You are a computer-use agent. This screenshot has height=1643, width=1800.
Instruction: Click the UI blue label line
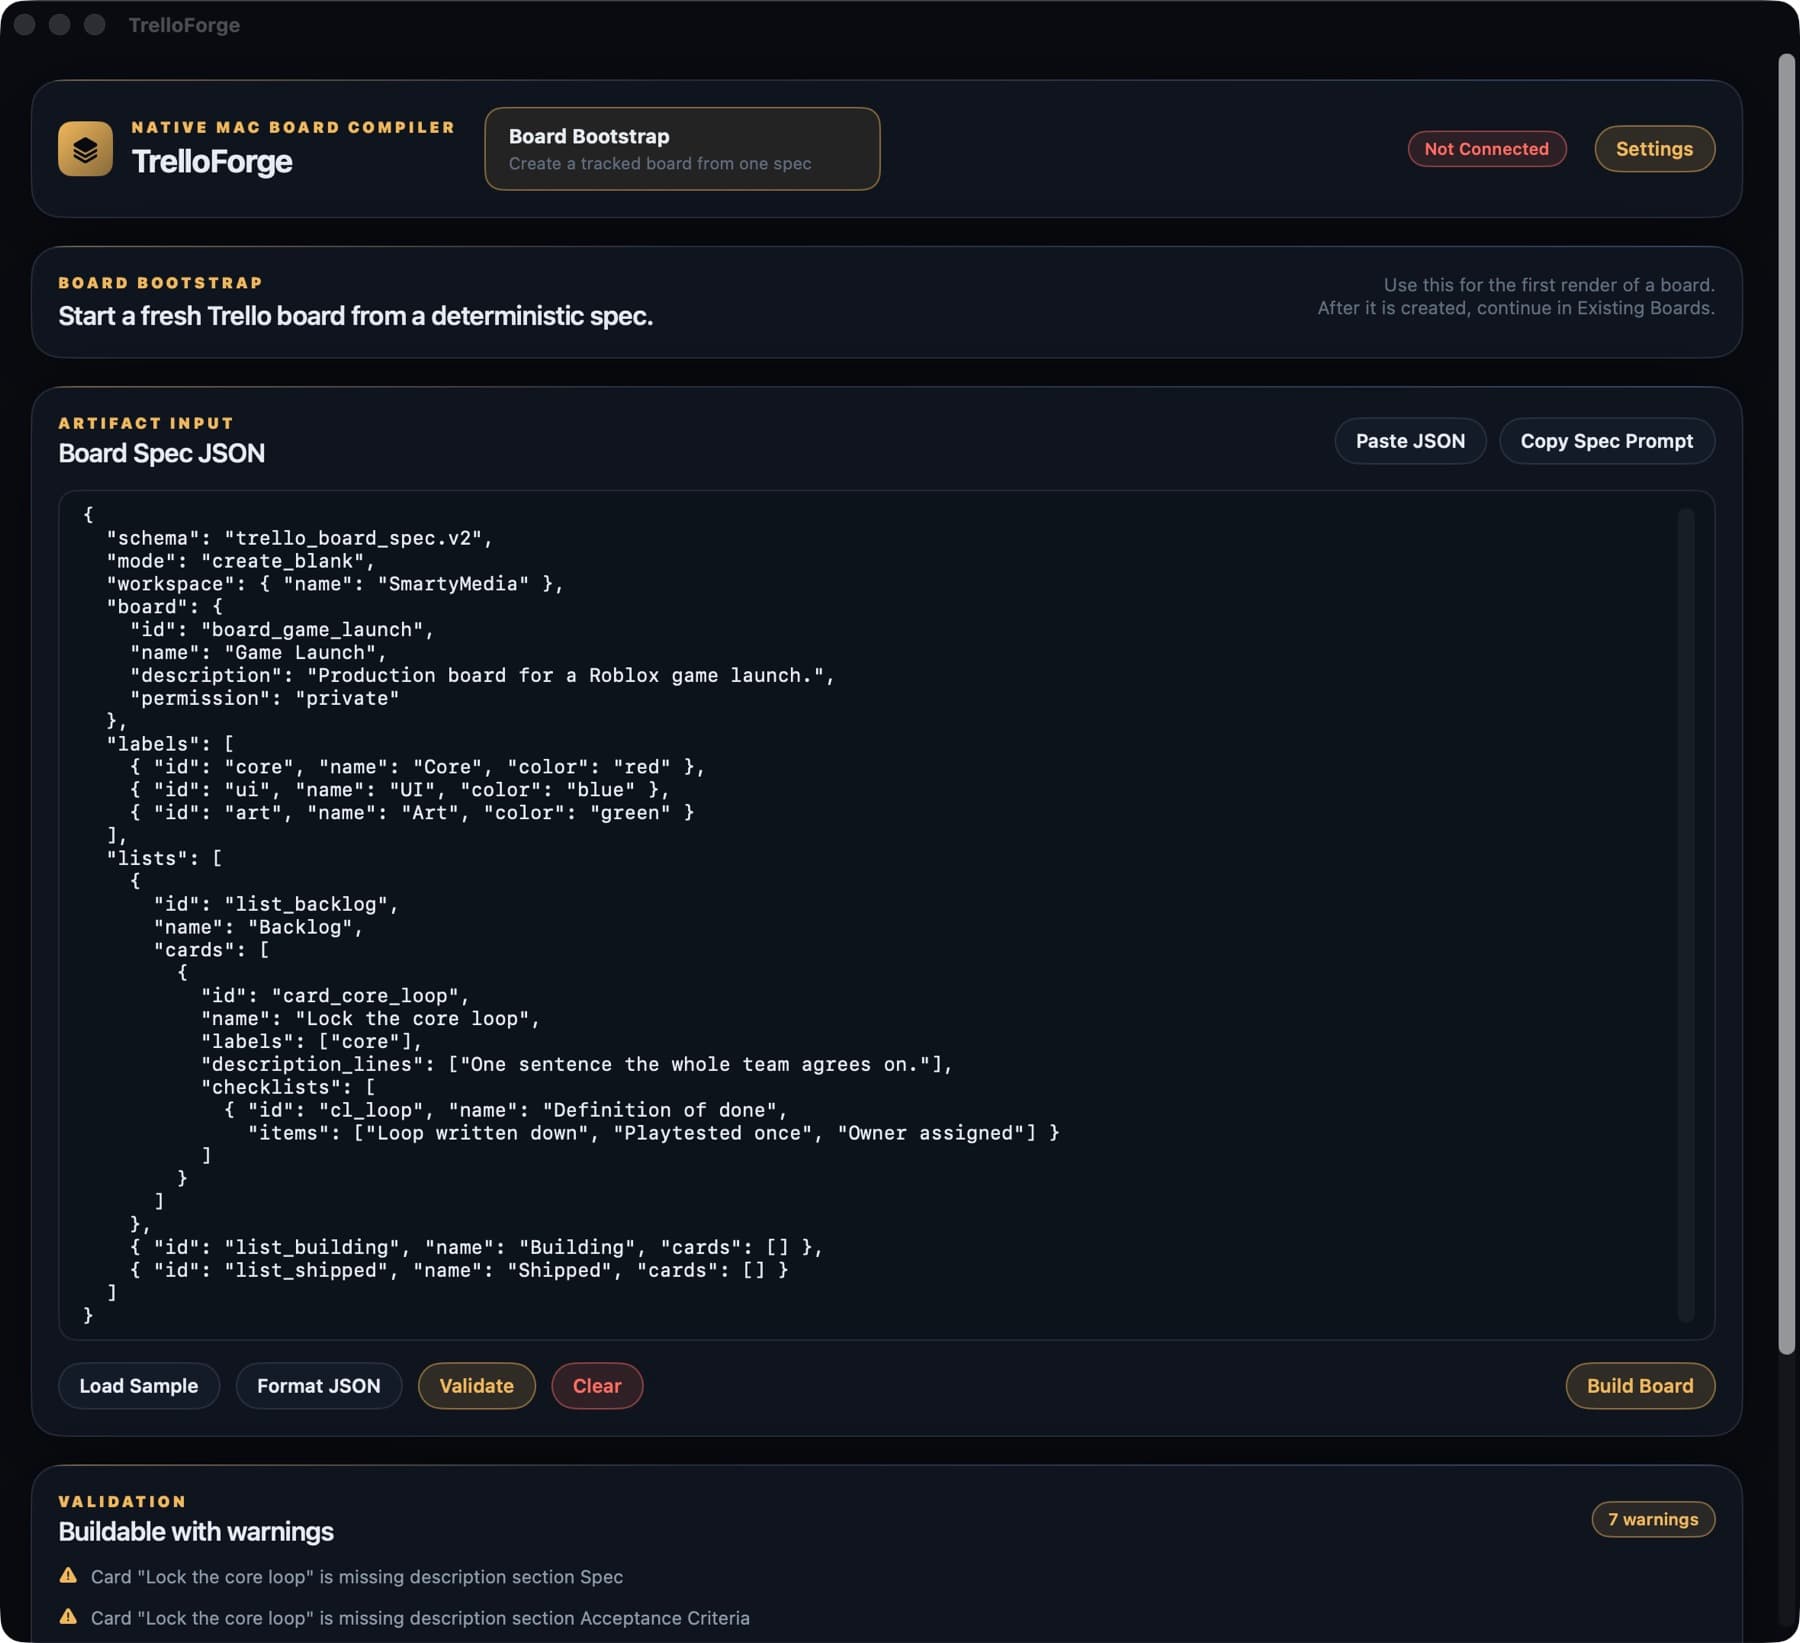[400, 790]
